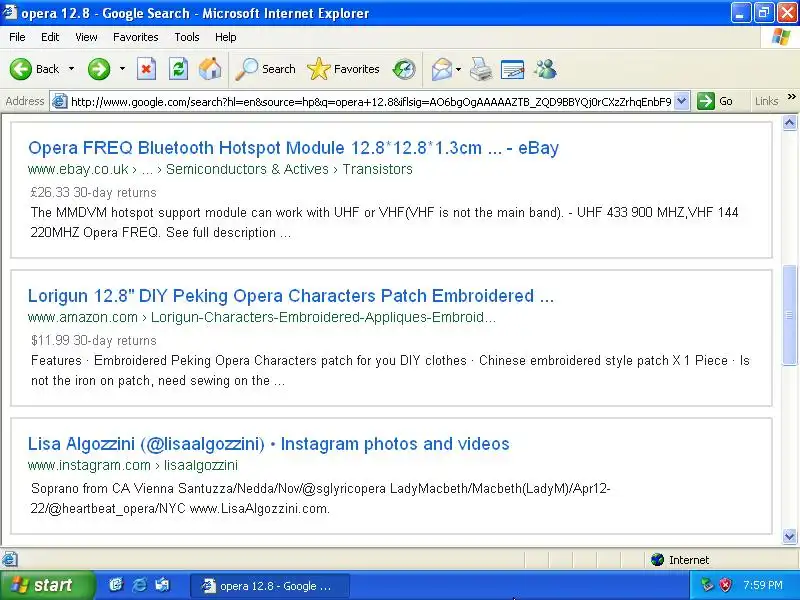Click the red security shield tray icon
Viewport: 800px width, 600px height.
point(725,585)
